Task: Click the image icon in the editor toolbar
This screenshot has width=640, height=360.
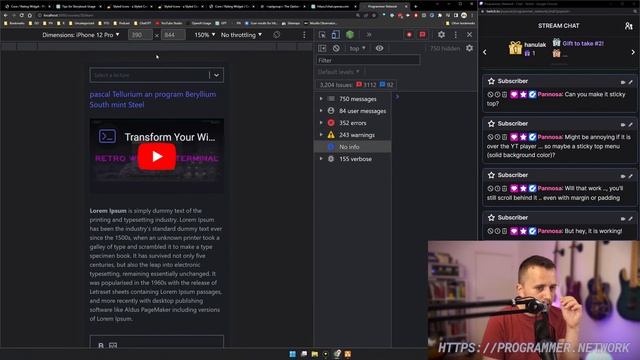Action: tap(113, 346)
